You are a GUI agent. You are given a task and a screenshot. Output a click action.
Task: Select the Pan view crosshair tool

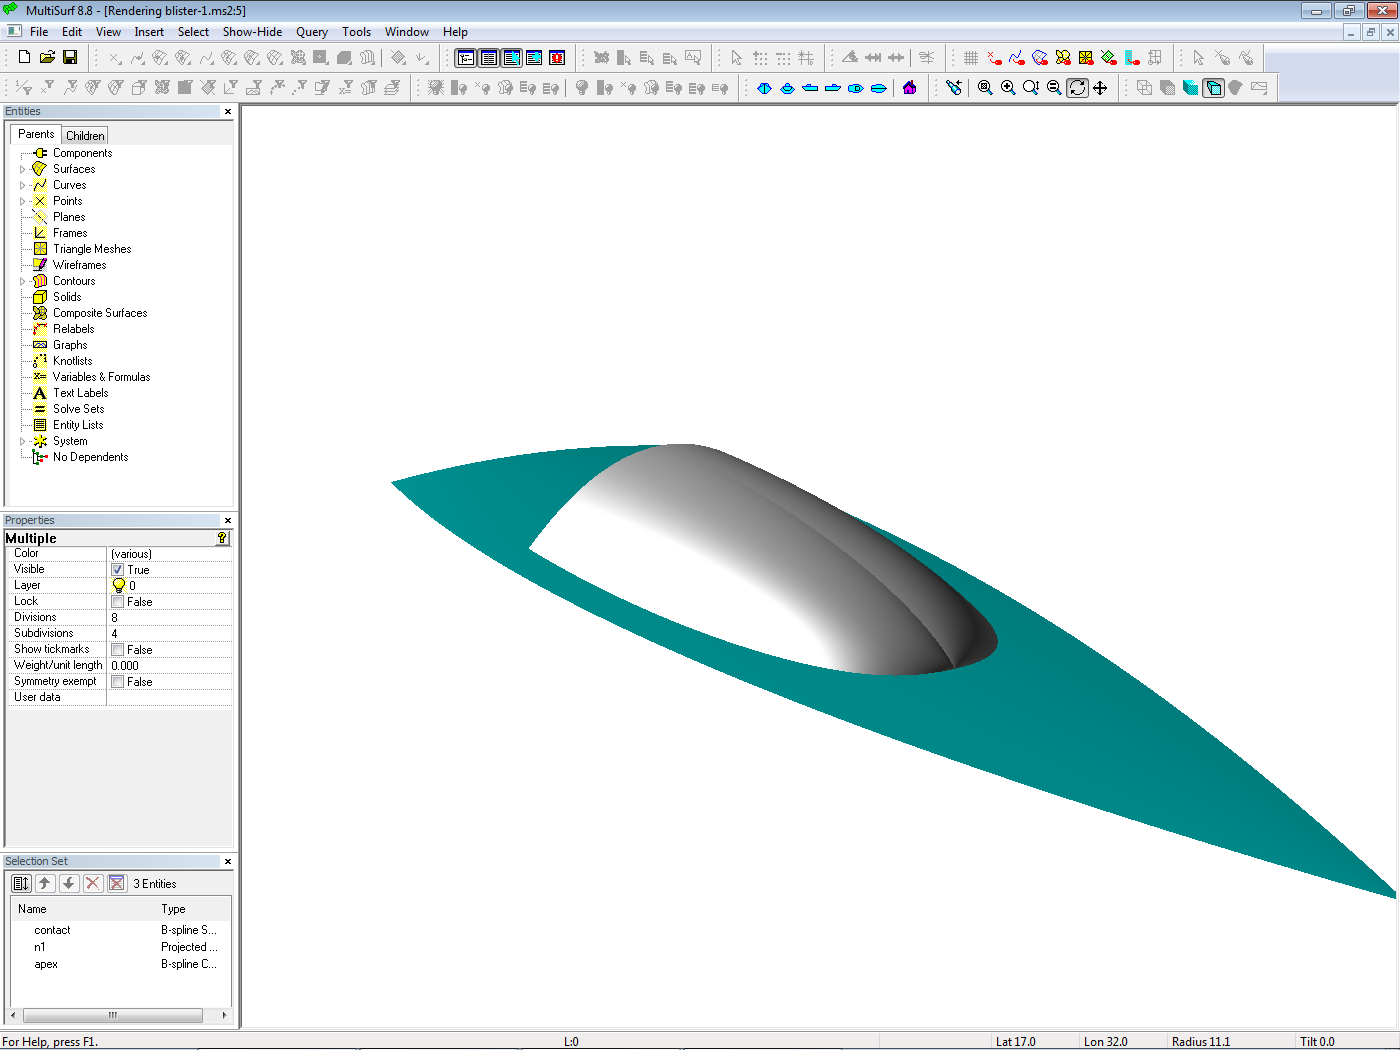pos(1100,88)
